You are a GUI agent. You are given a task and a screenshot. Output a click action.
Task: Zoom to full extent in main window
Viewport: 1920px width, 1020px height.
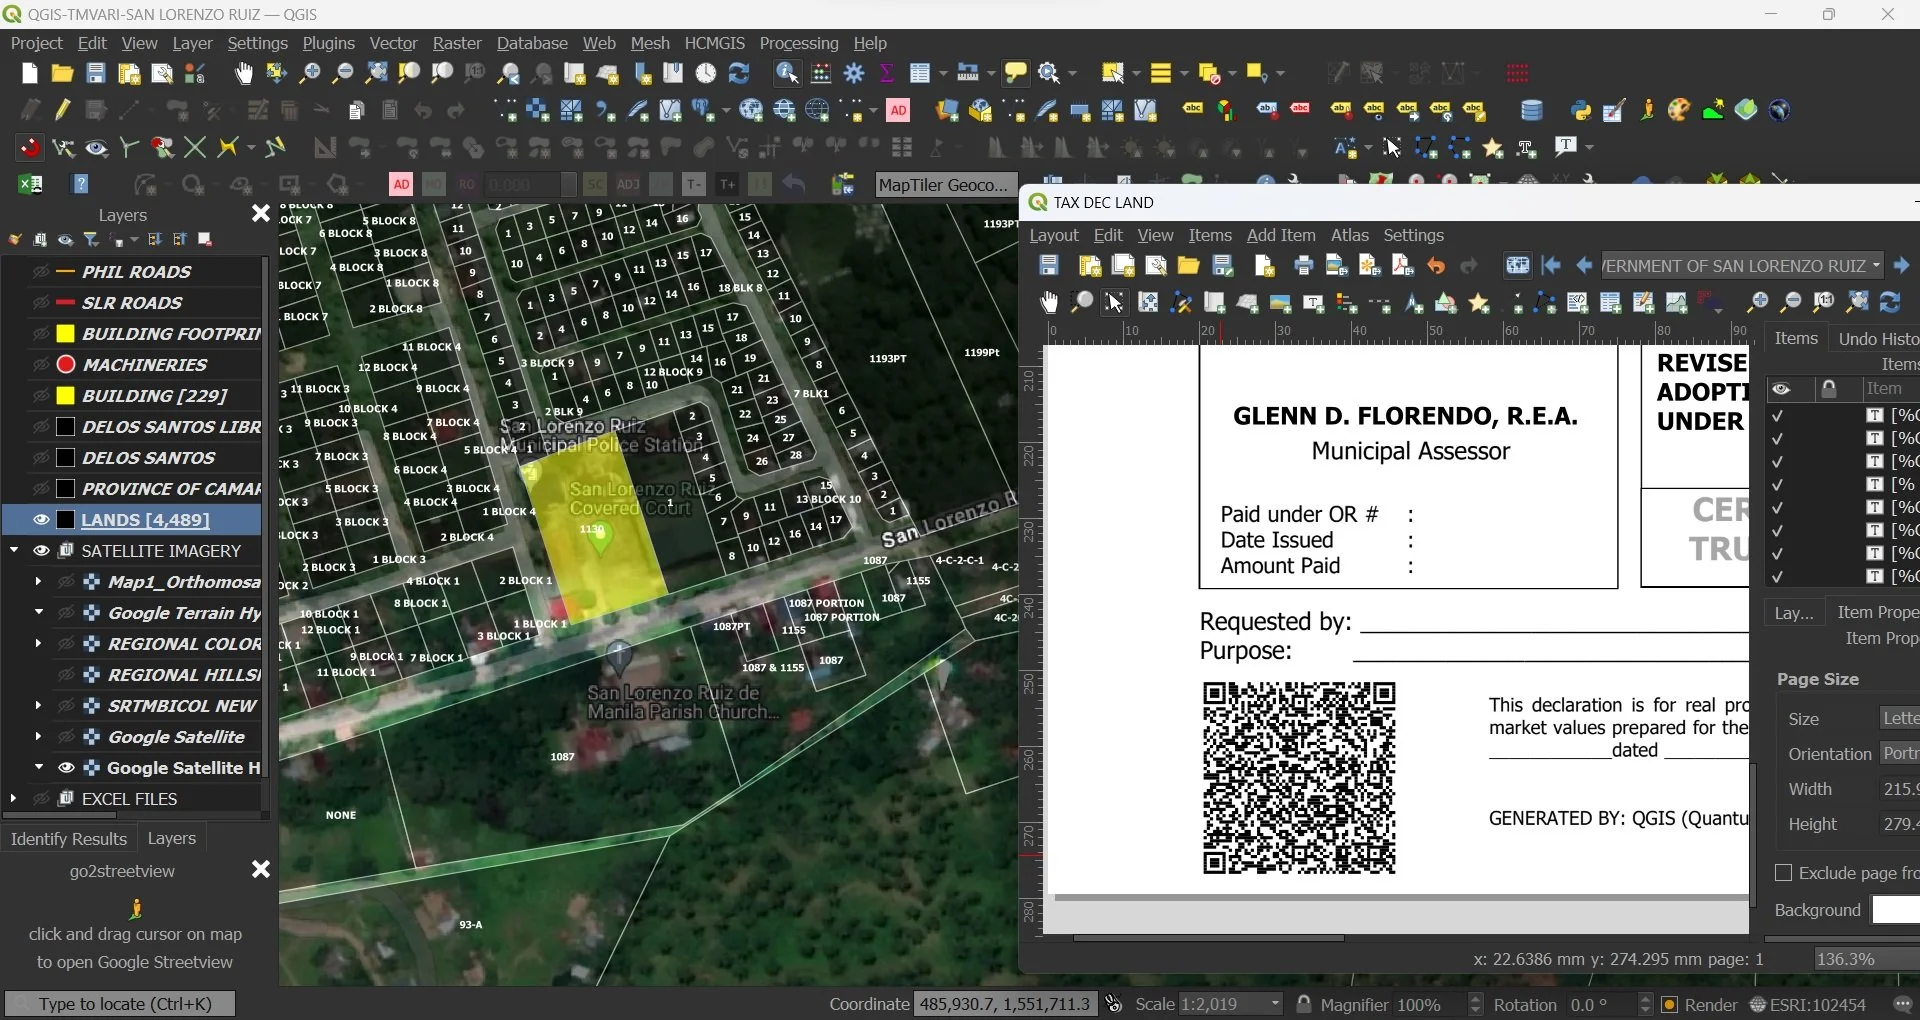(x=376, y=73)
